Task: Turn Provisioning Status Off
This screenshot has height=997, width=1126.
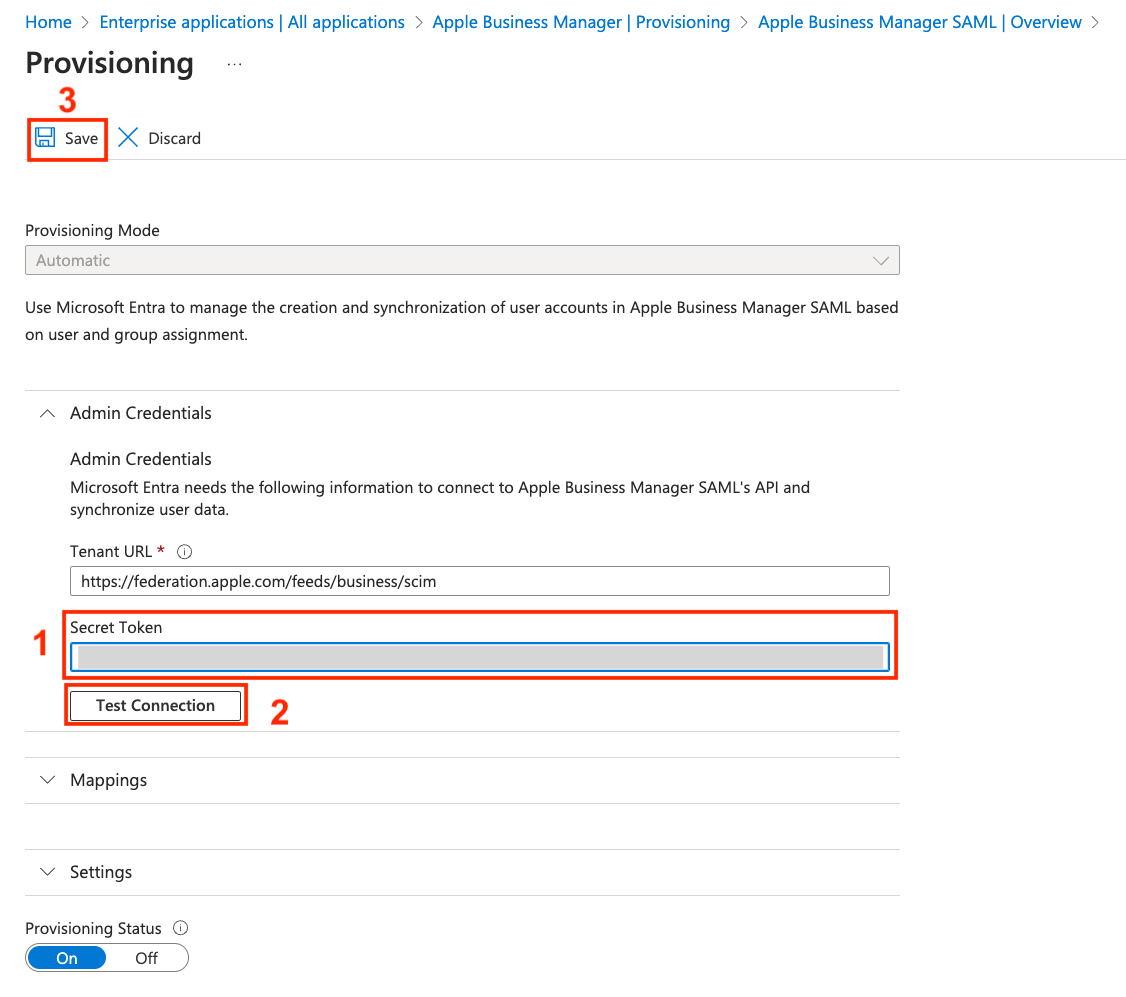Action: [x=146, y=958]
